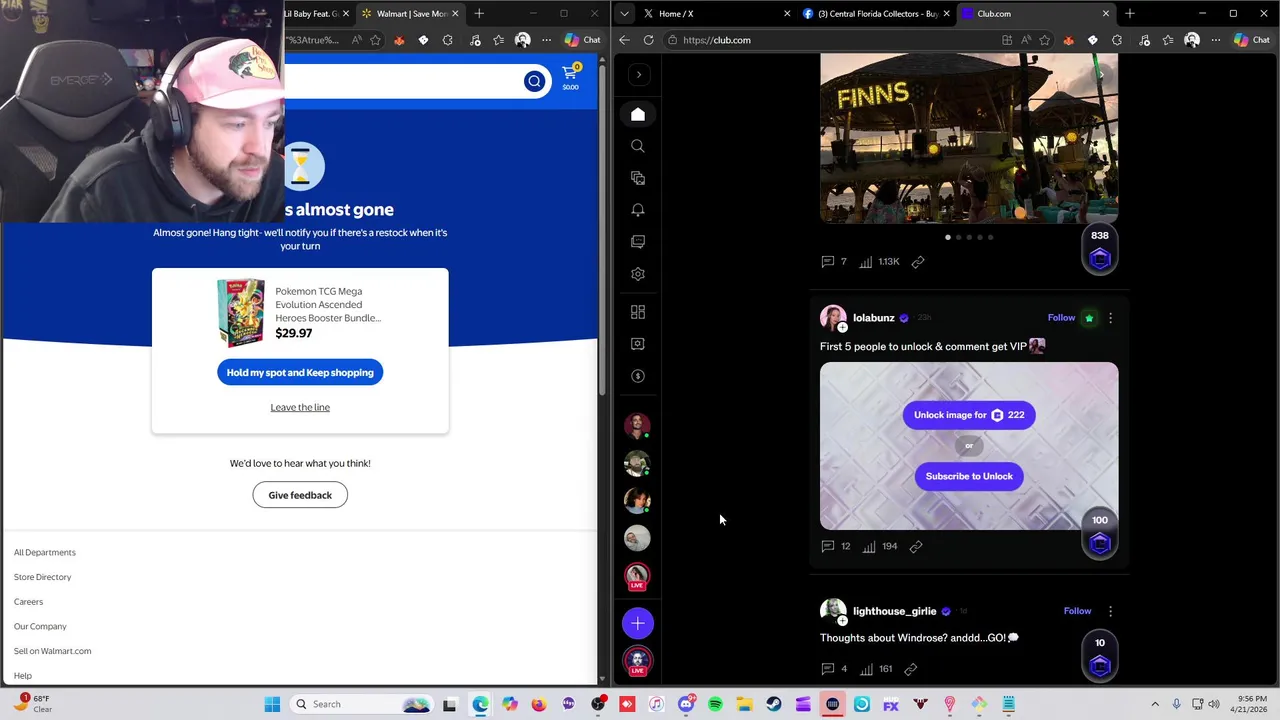Open dashboard grid icon in Club.com sidebar
The width and height of the screenshot is (1280, 720).
pos(638,312)
